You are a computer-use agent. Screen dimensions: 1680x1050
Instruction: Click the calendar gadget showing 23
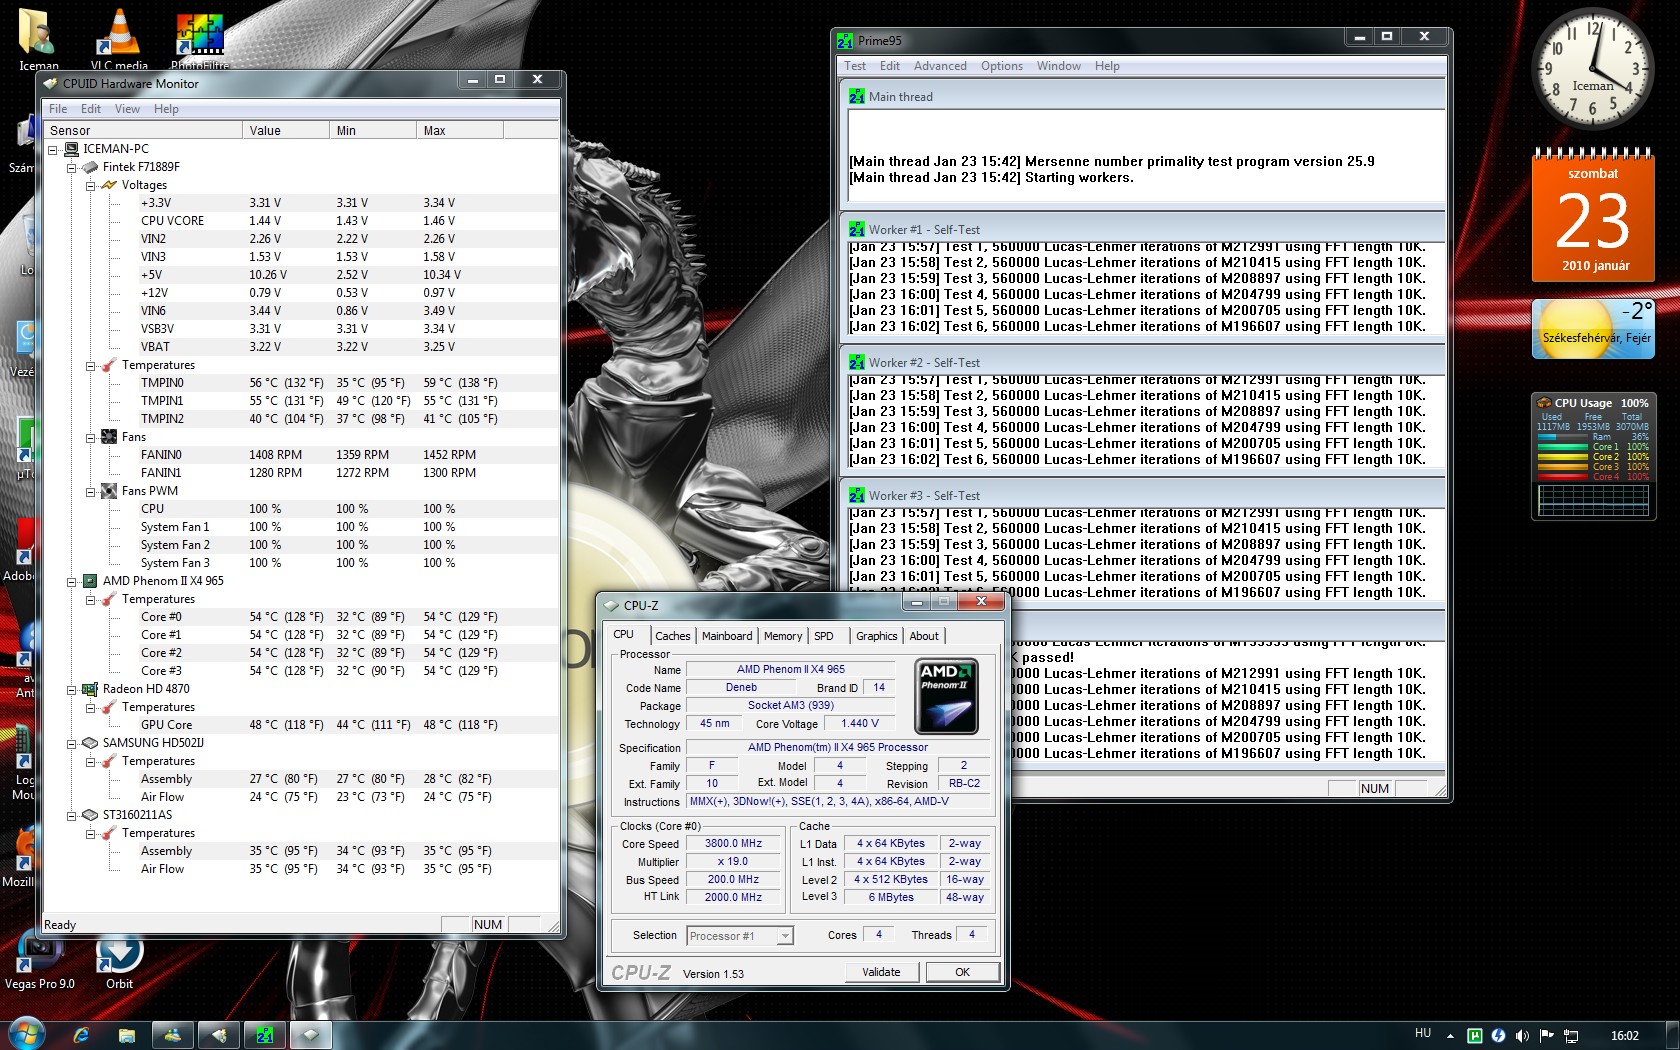[x=1592, y=215]
